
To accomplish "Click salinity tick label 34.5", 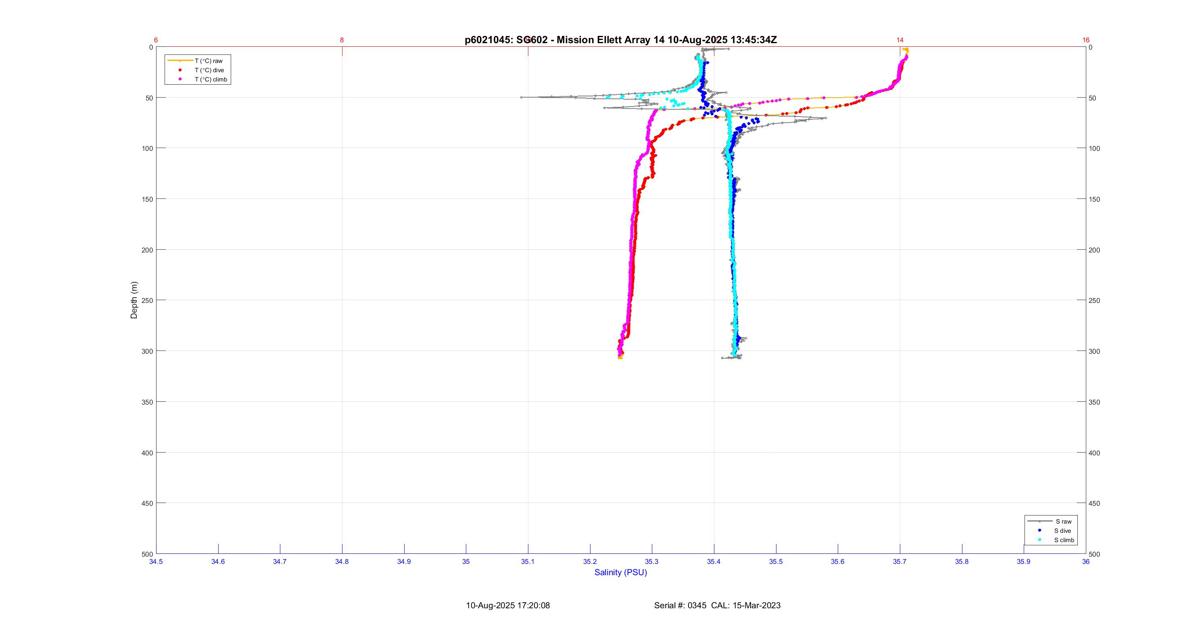I will pos(156,562).
